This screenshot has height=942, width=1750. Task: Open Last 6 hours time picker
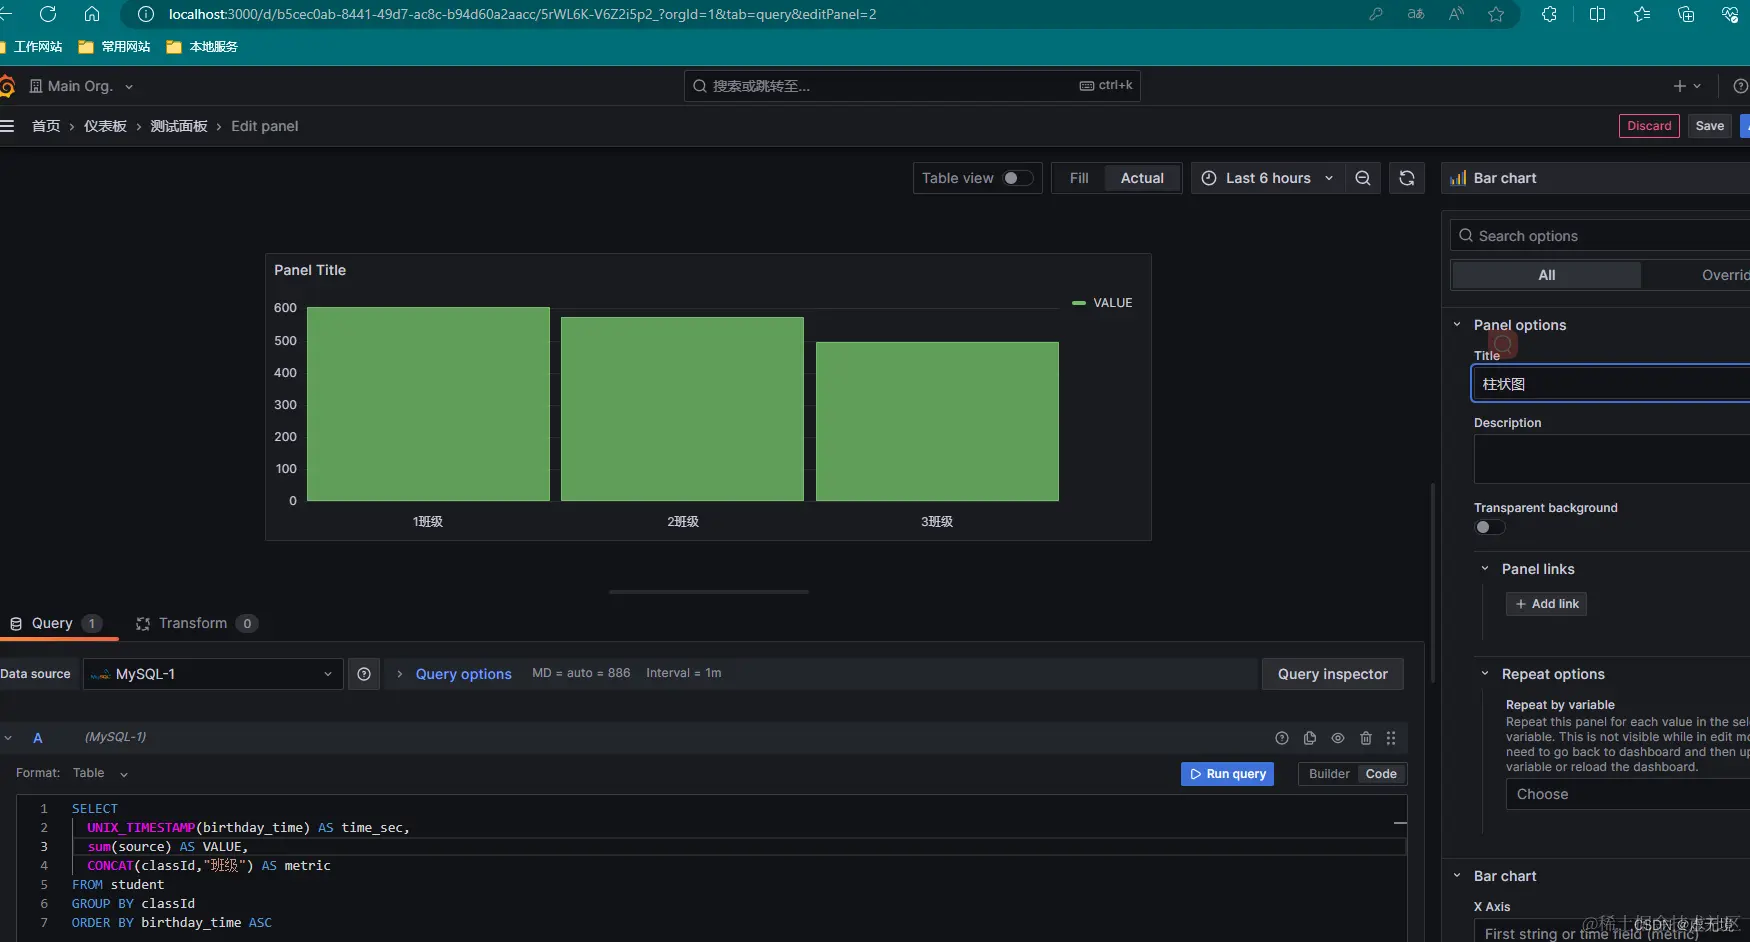pyautogui.click(x=1267, y=178)
